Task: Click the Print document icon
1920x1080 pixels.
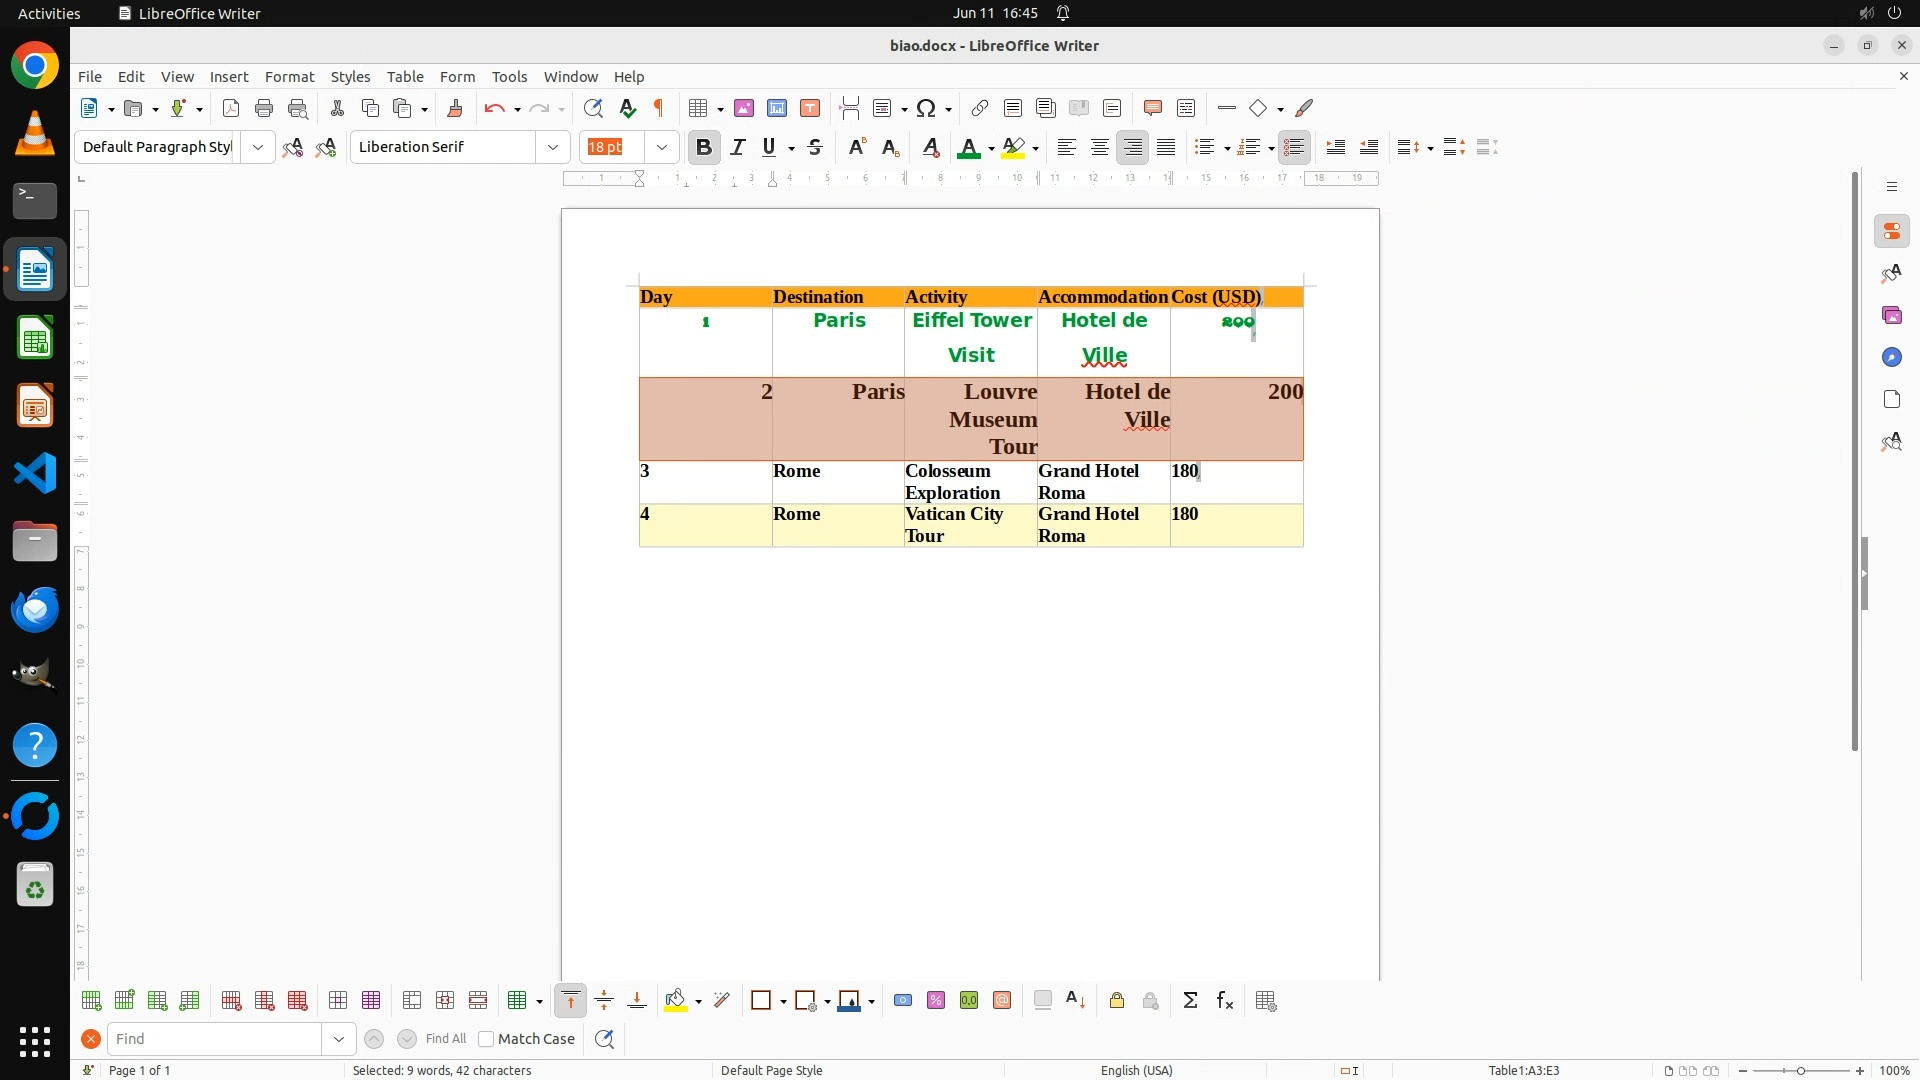Action: tap(264, 108)
